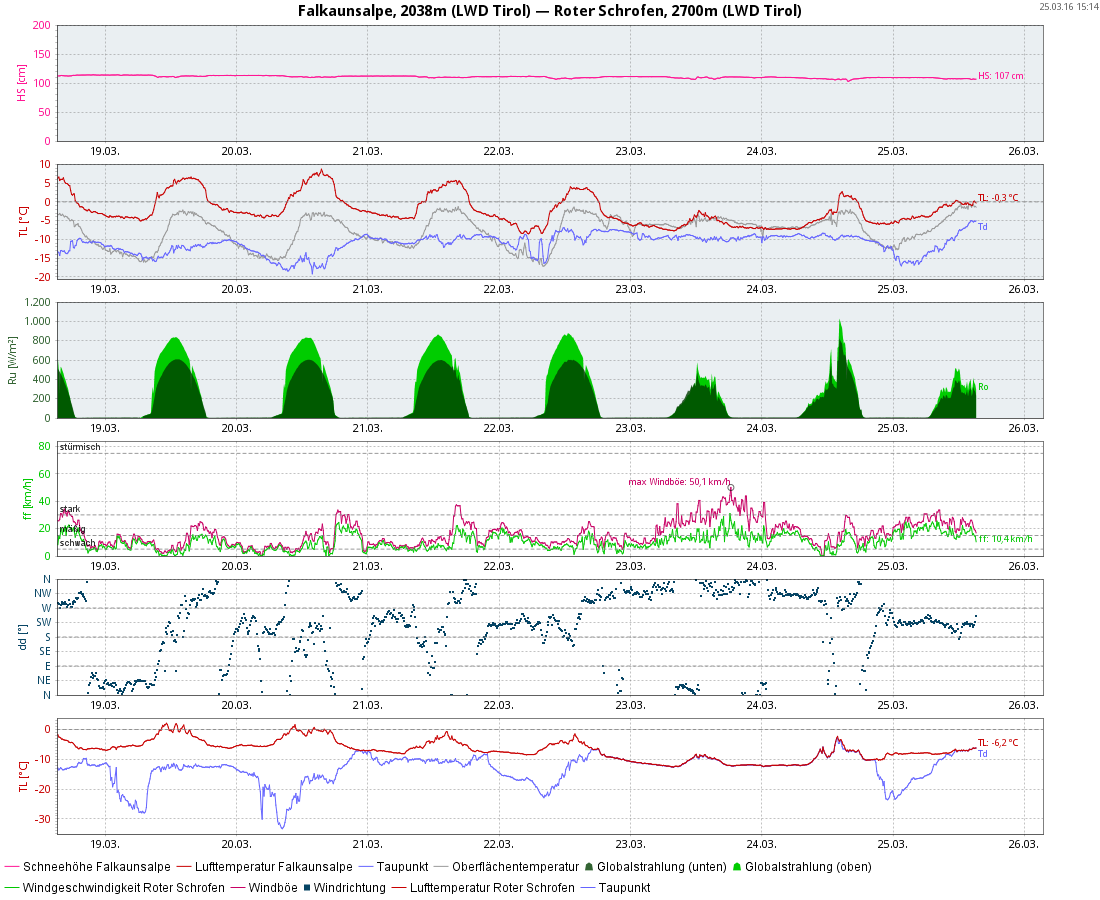Click the stark wind threshold label
The width and height of the screenshot is (1100, 900).
pos(69,509)
